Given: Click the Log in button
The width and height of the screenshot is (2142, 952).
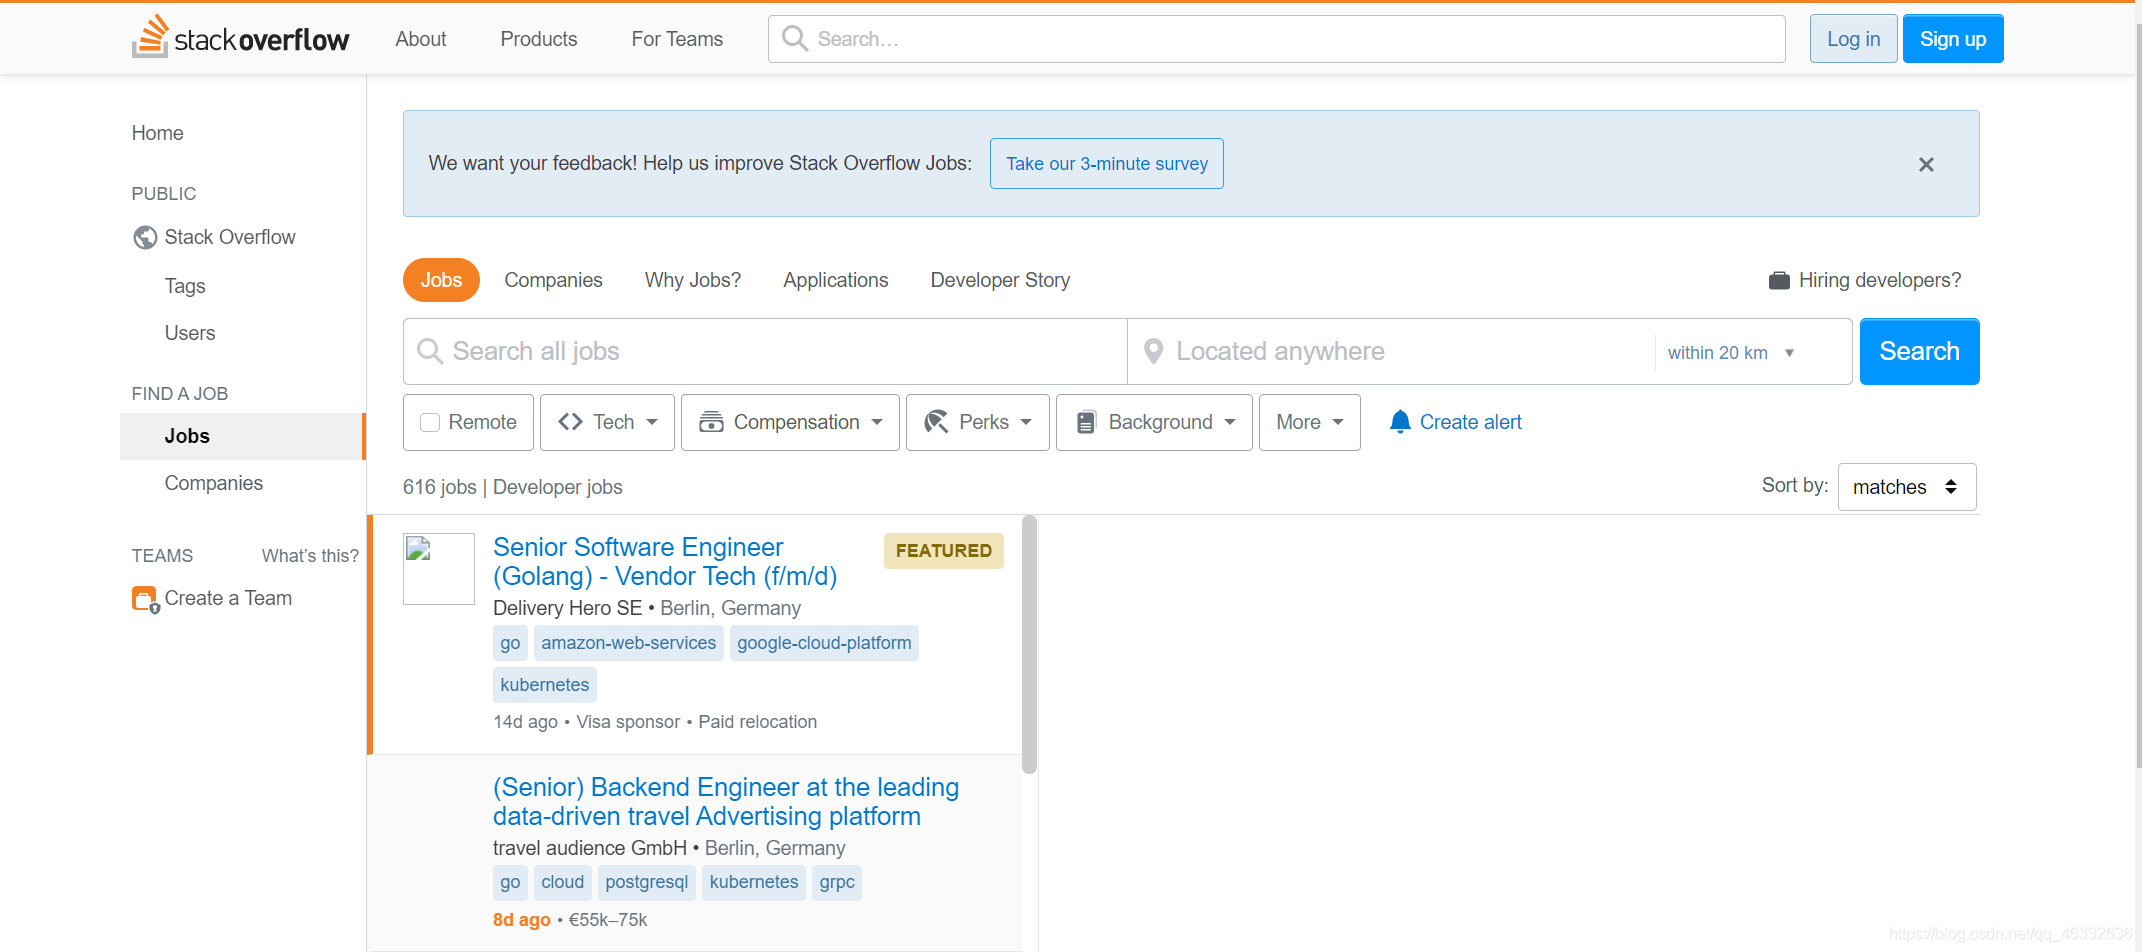Looking at the screenshot, I should (1853, 39).
